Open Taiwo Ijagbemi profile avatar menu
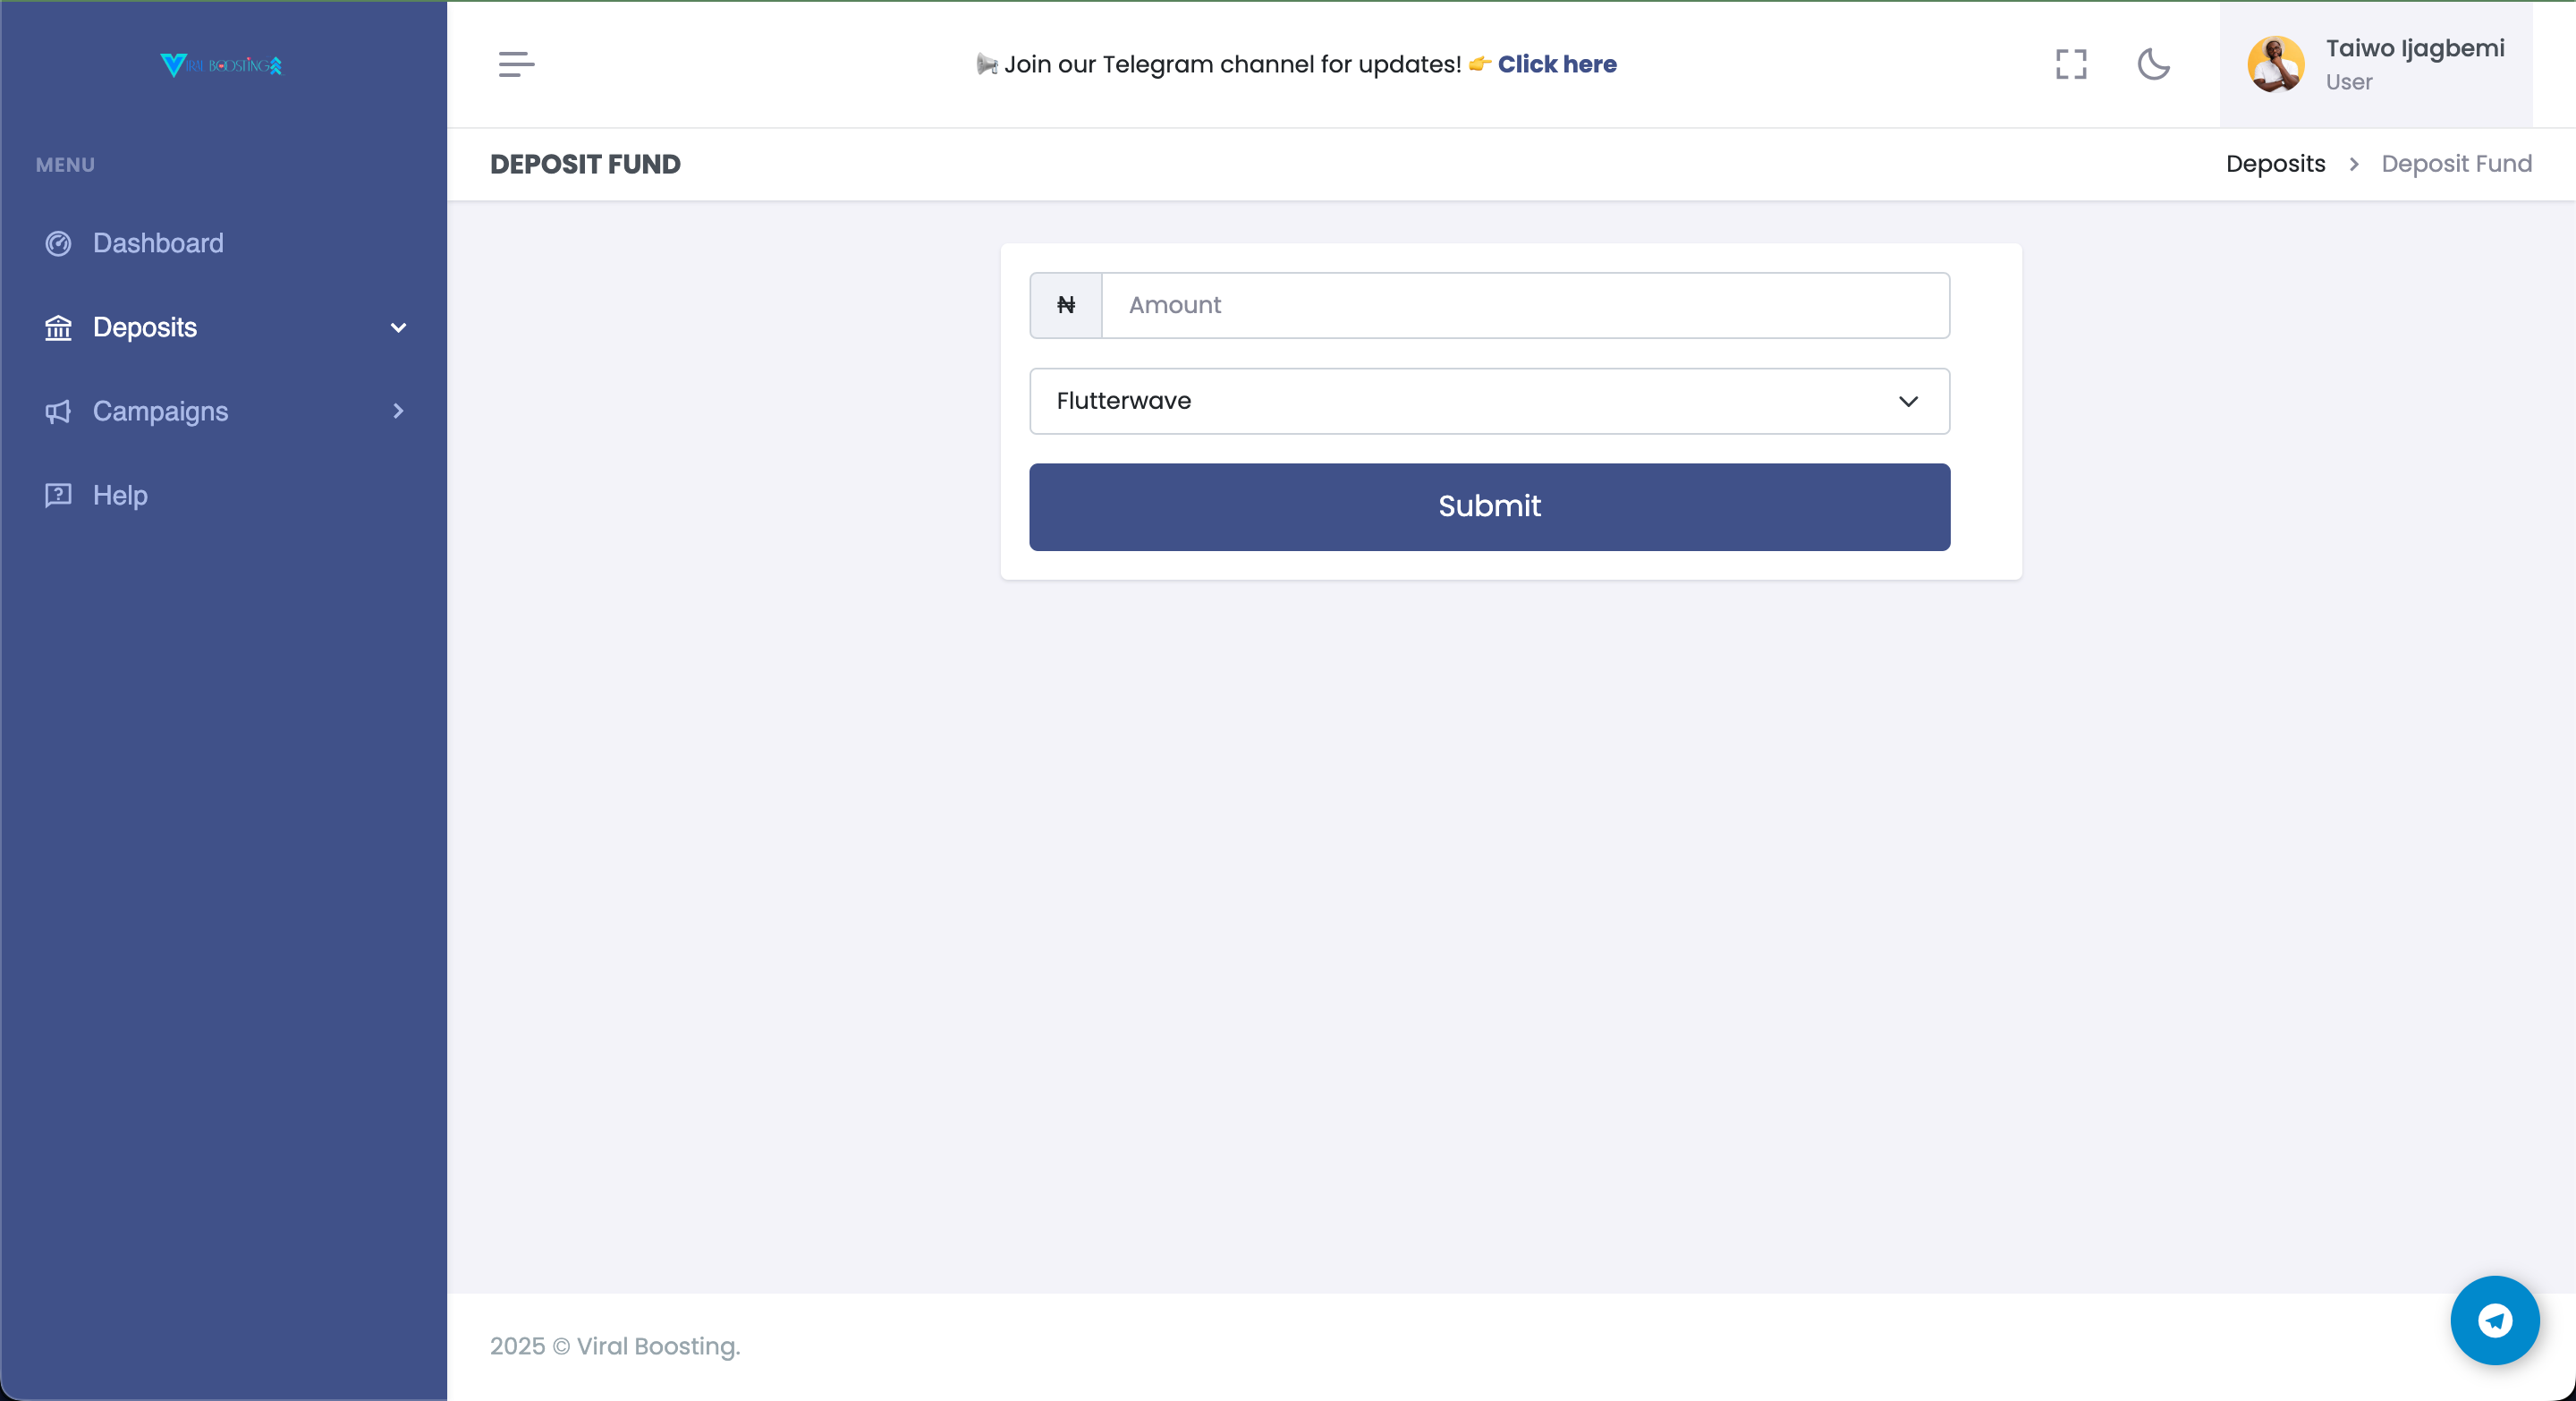The image size is (2576, 1401). pyautogui.click(x=2276, y=64)
